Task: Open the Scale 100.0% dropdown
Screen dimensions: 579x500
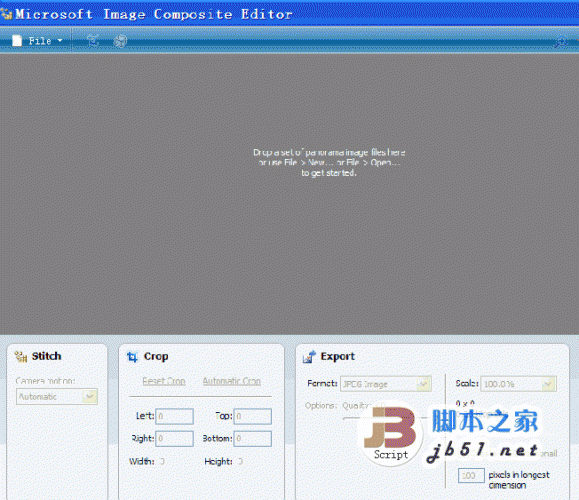Action: [x=518, y=384]
